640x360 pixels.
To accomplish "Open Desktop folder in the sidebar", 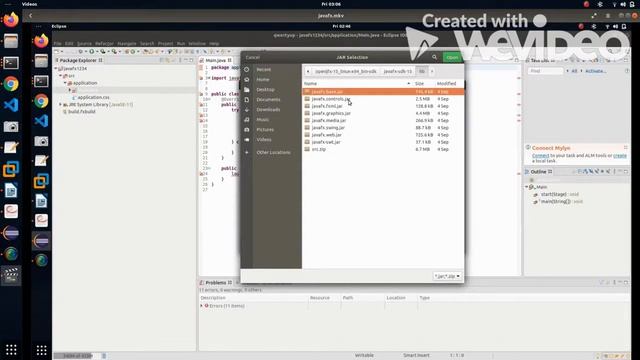I will point(265,89).
